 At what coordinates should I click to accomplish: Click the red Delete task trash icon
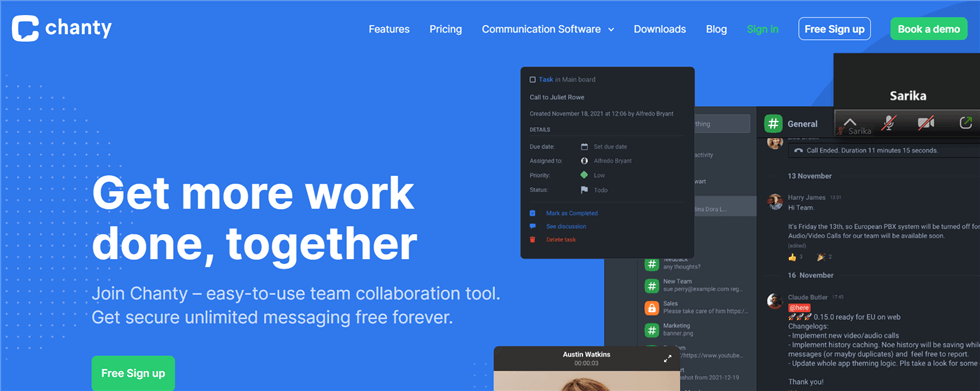point(532,239)
